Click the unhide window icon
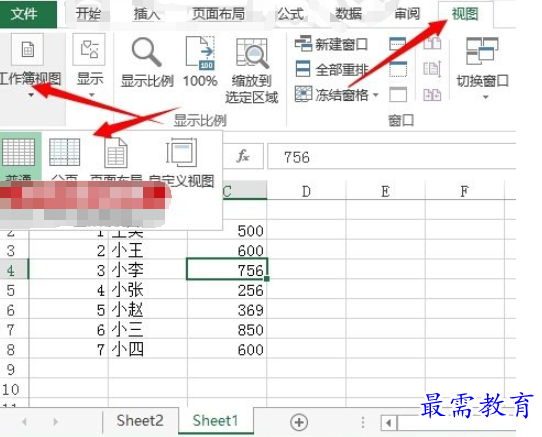 (398, 94)
